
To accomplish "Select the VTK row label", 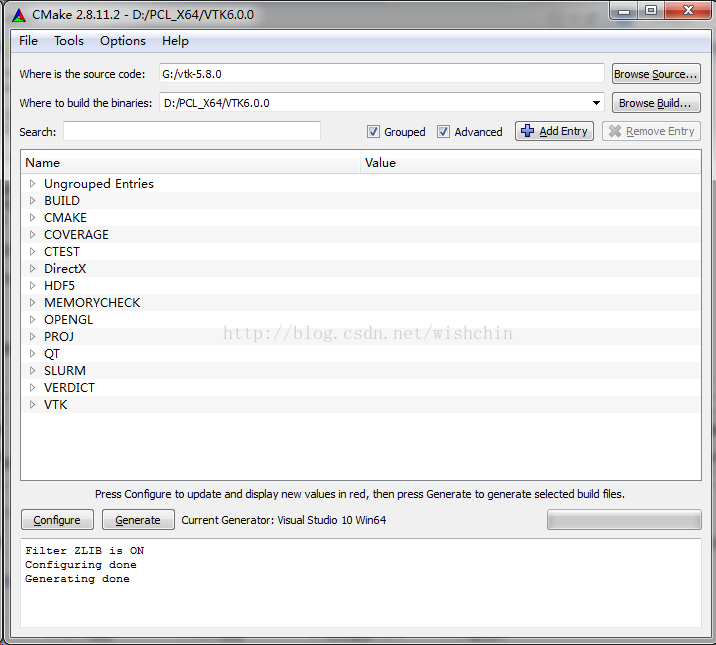I will [x=56, y=404].
